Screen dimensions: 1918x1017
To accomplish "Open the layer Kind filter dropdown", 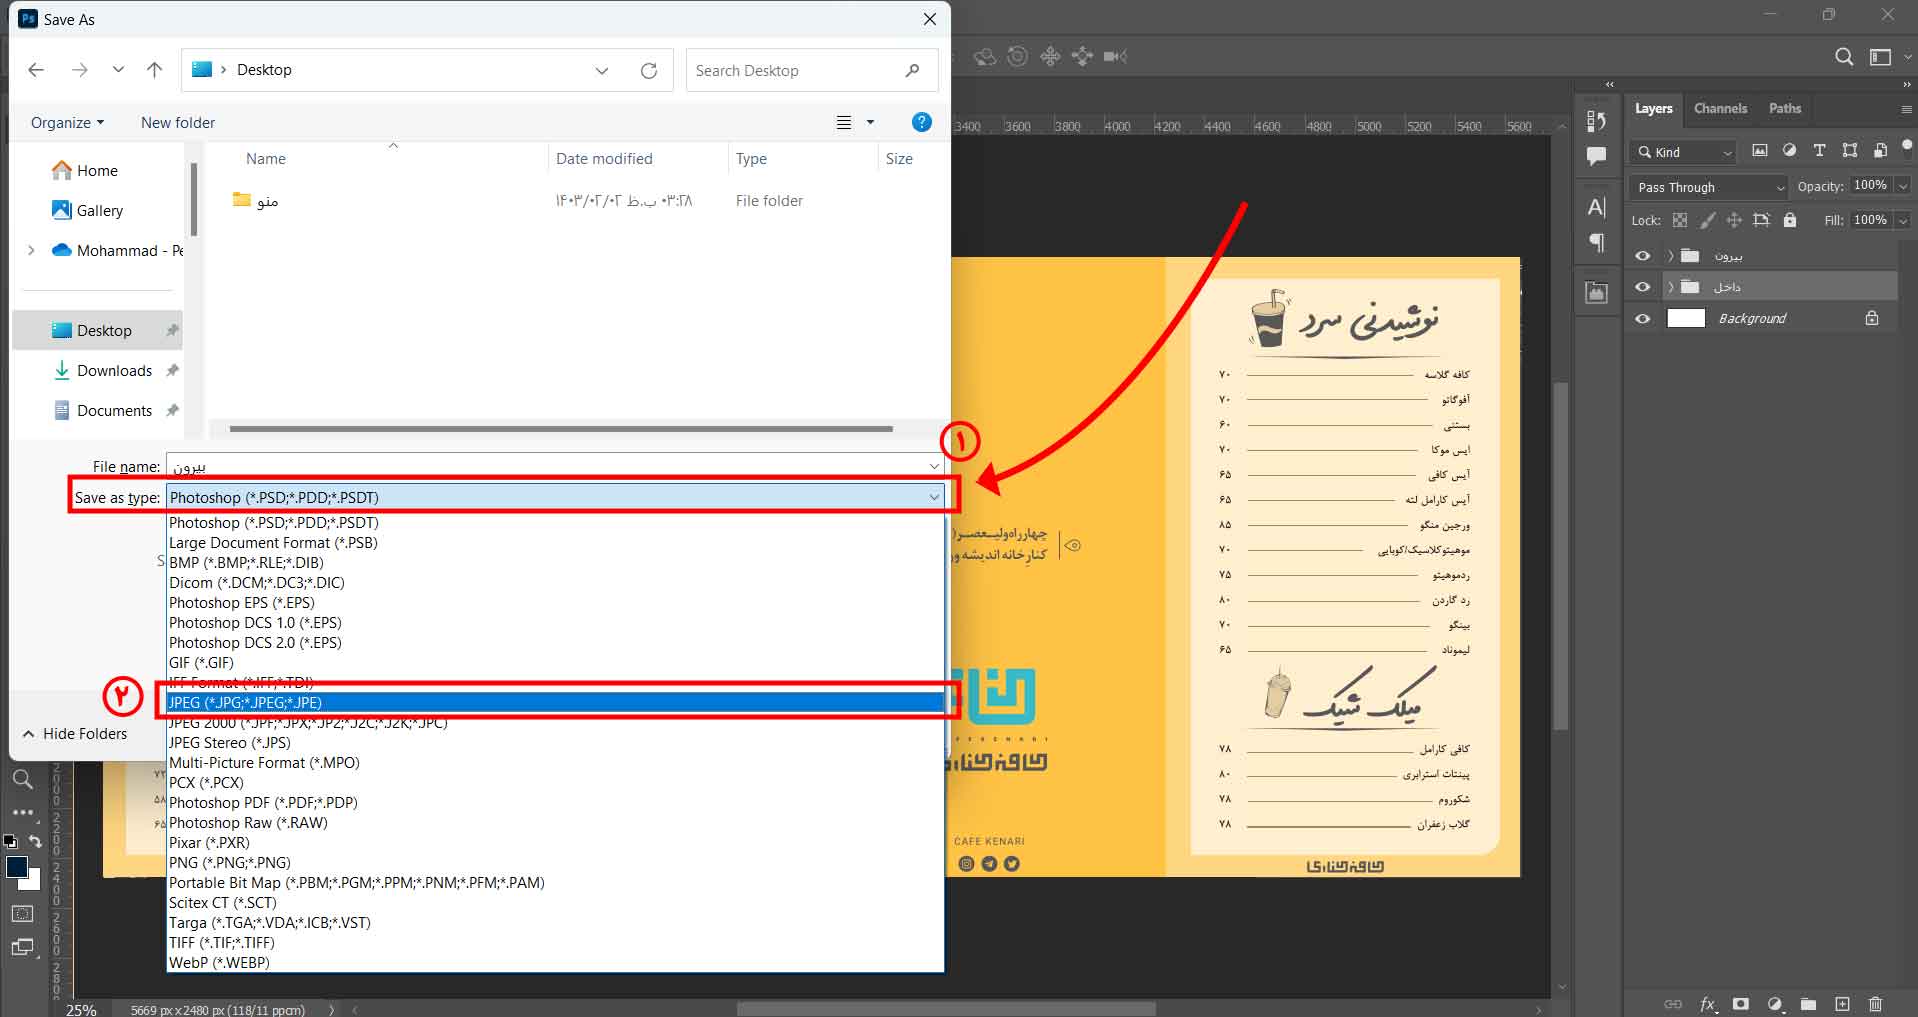I will 1683,152.
